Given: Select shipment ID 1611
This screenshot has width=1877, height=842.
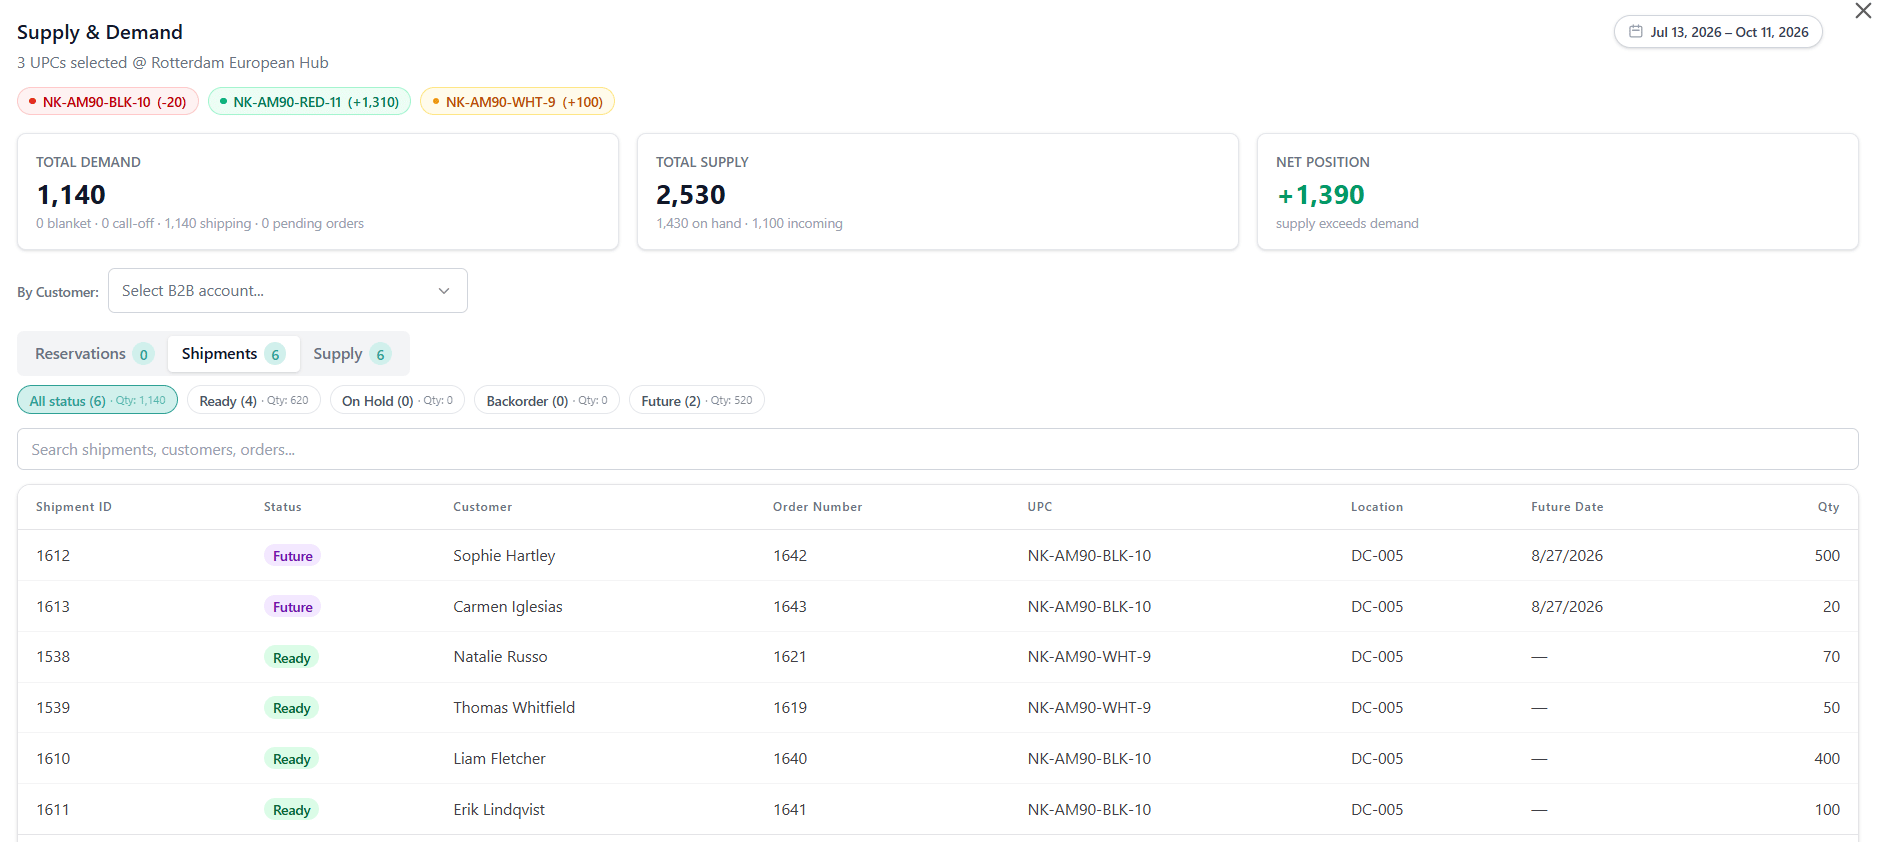Looking at the screenshot, I should click(53, 810).
